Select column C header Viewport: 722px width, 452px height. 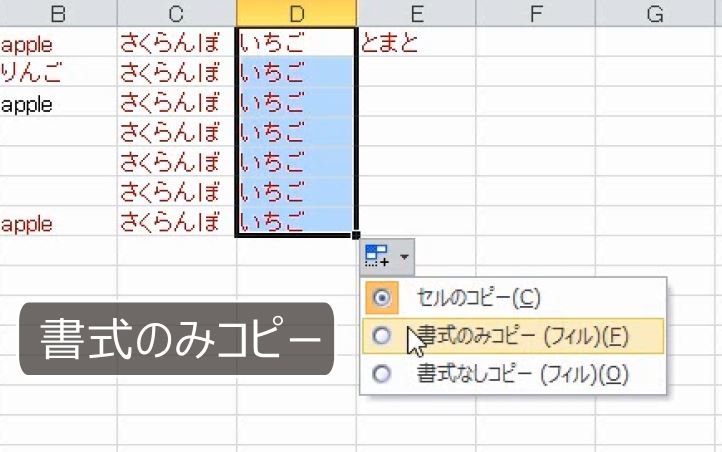[x=177, y=13]
